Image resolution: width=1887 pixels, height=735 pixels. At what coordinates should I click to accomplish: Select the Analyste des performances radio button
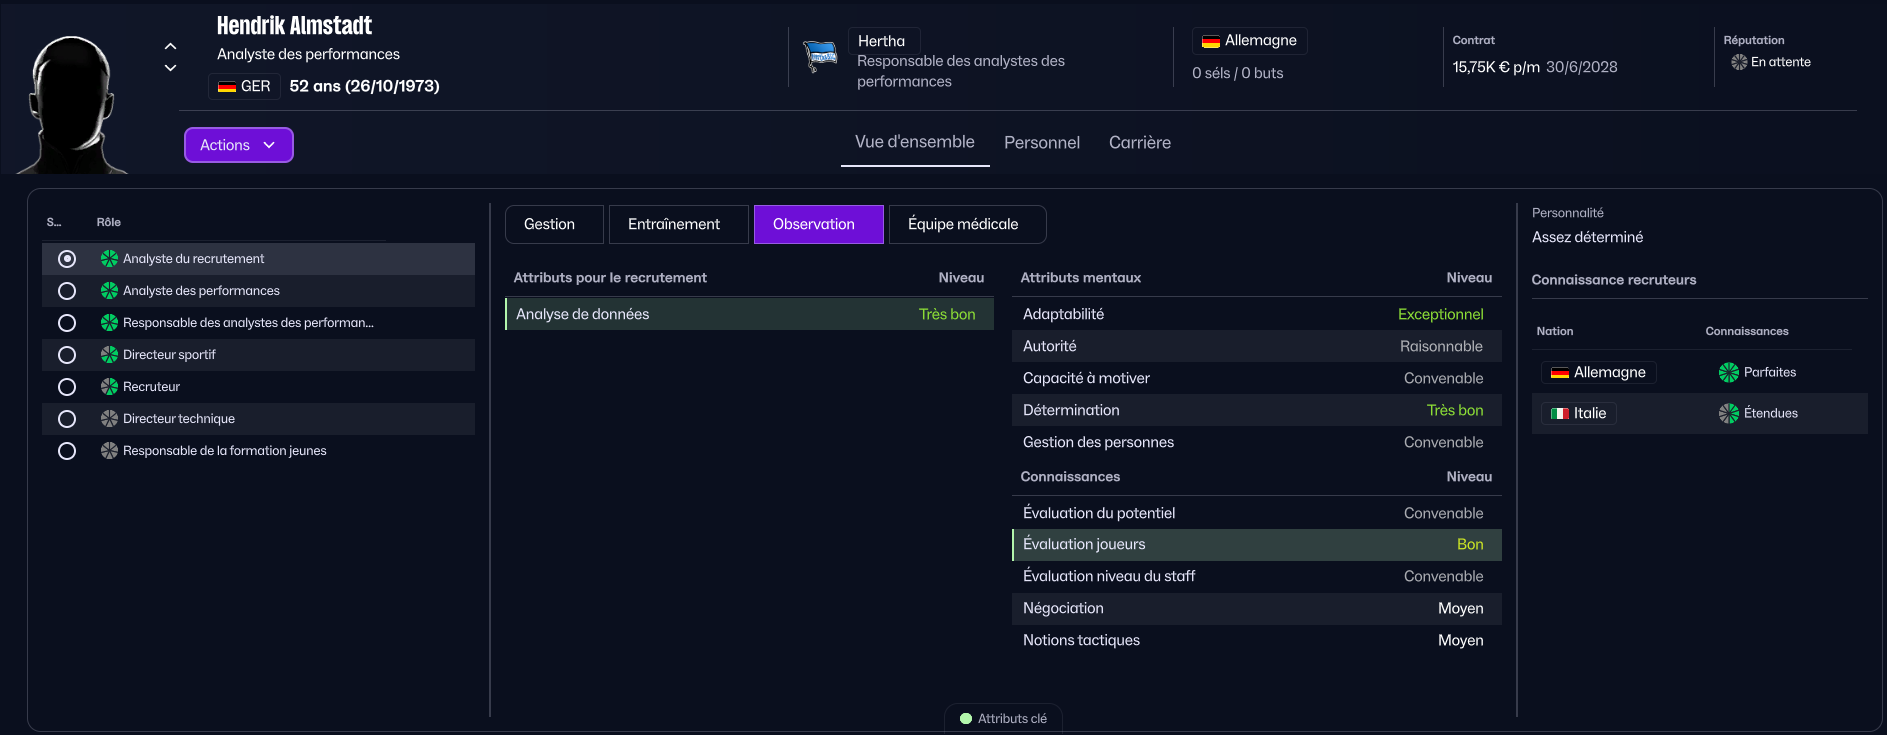[67, 291]
